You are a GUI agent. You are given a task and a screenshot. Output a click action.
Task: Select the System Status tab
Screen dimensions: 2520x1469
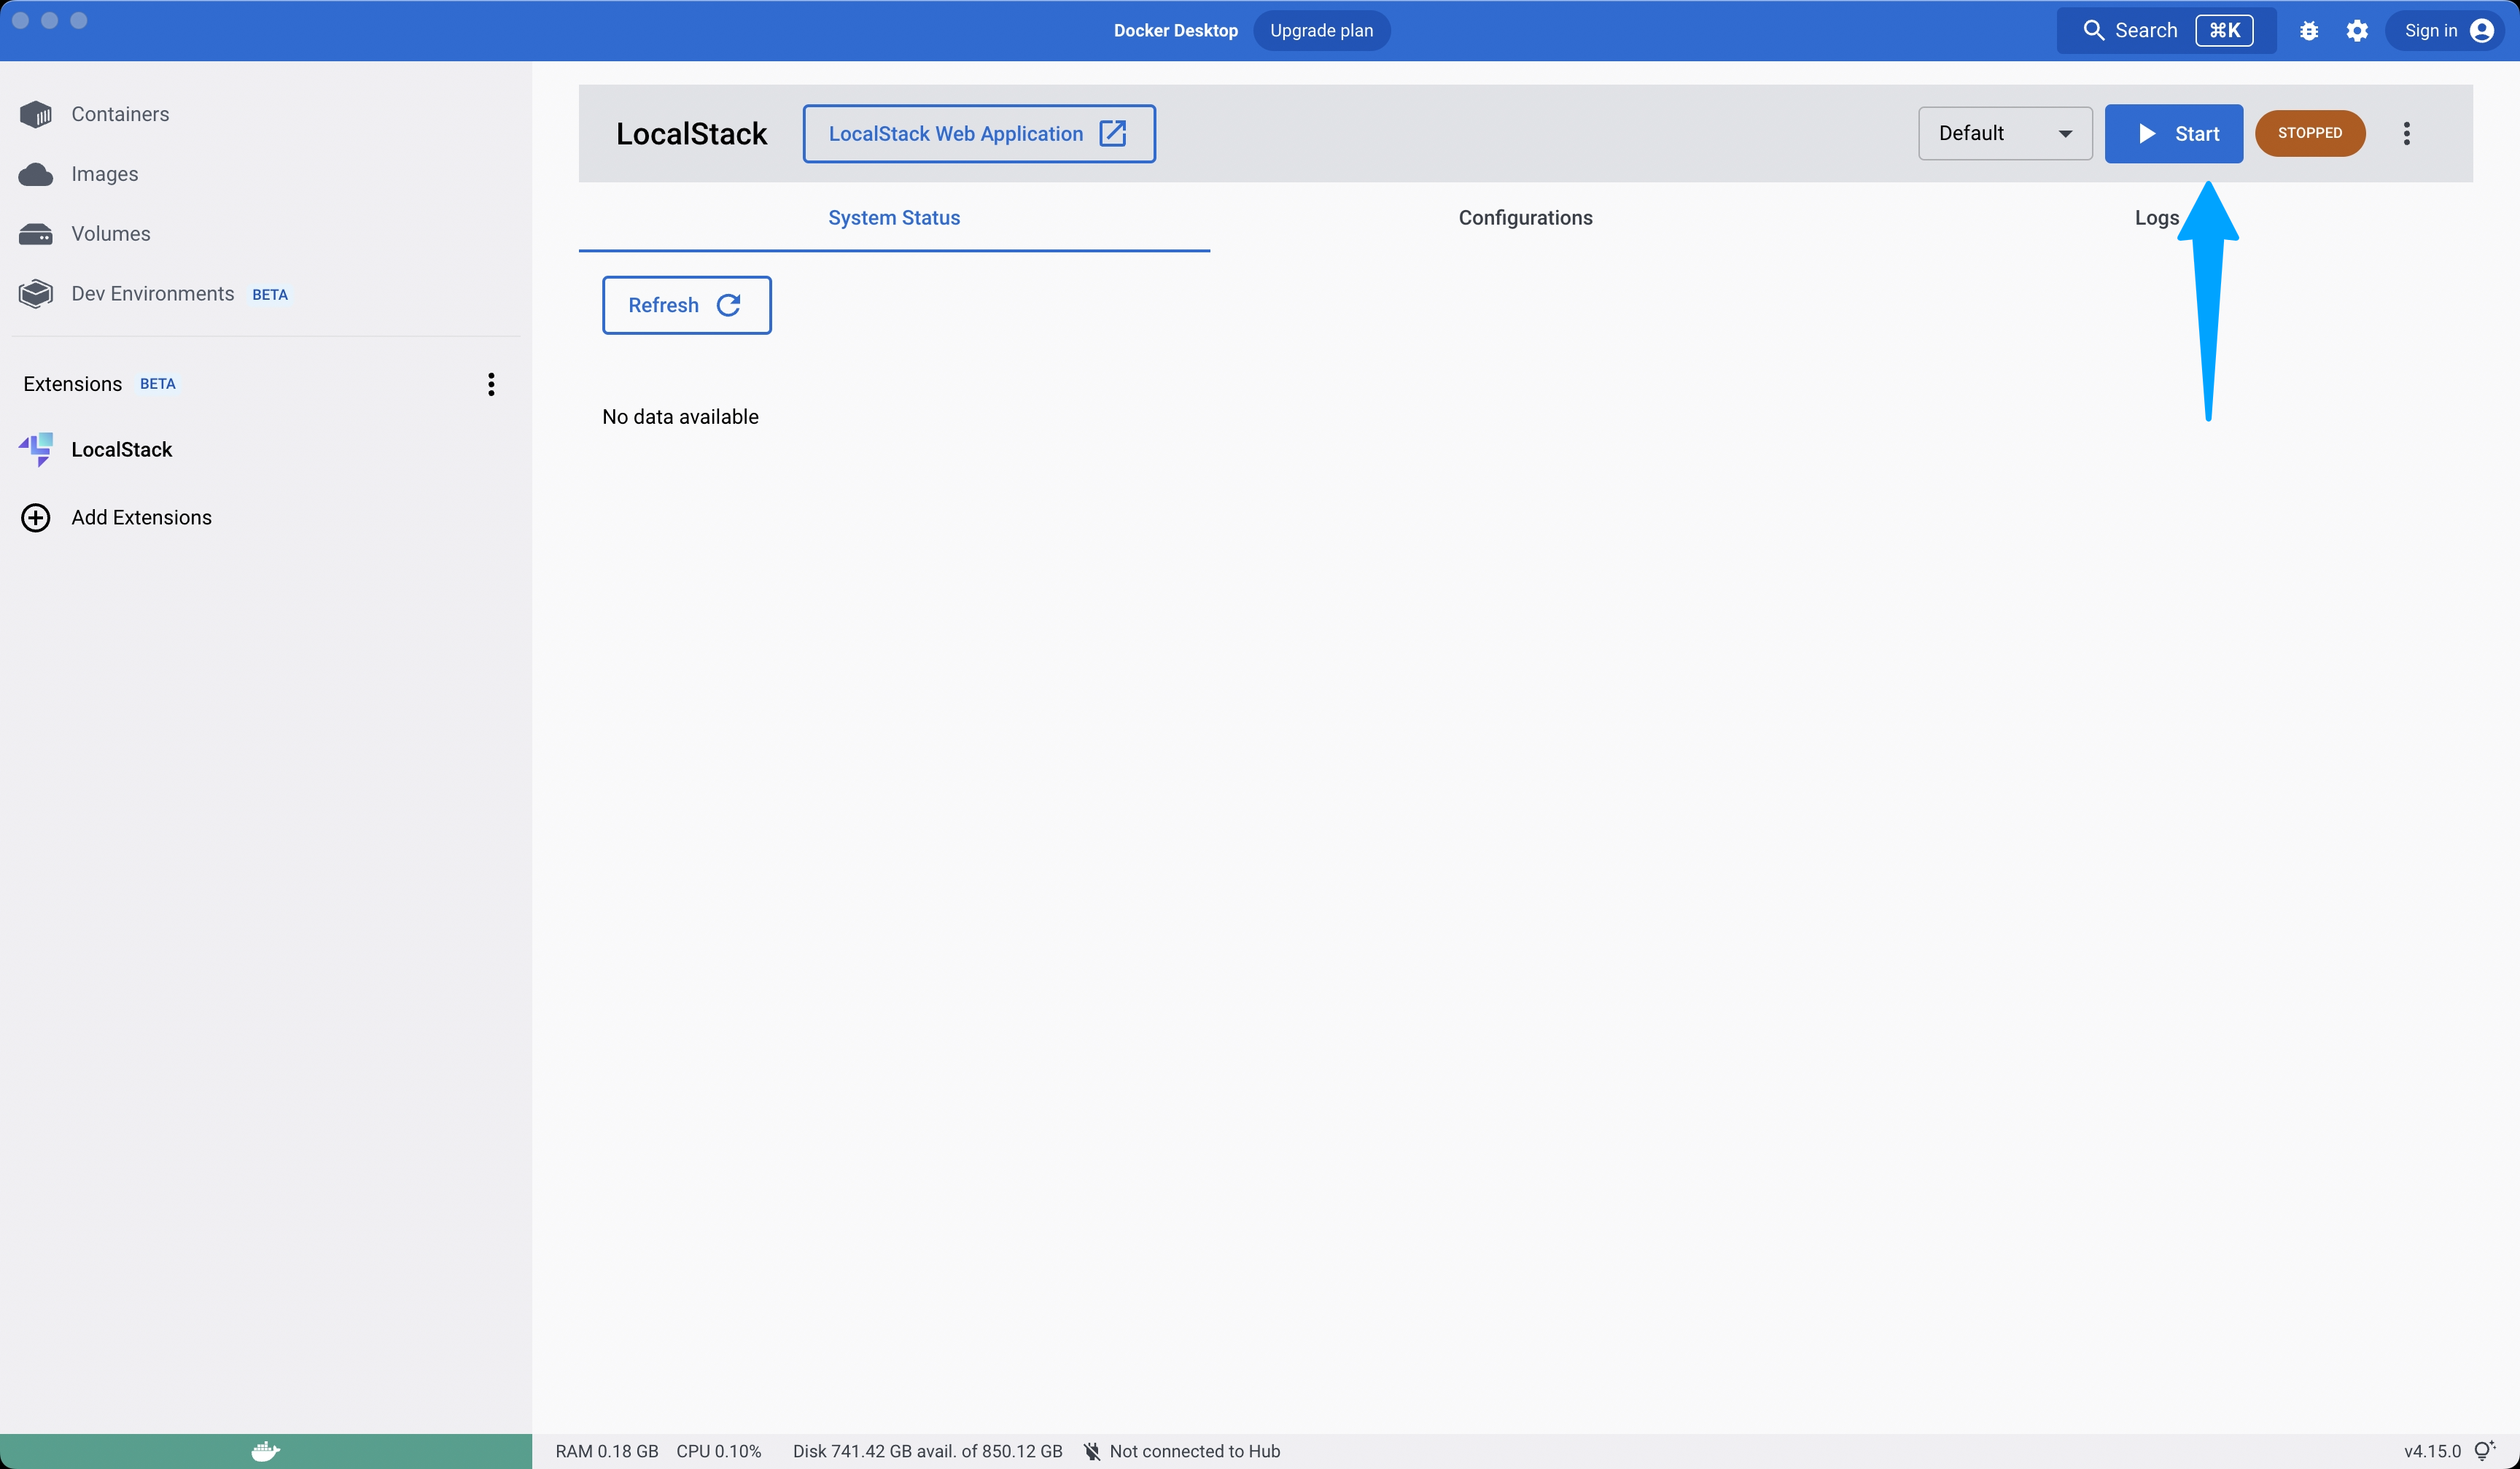893,217
